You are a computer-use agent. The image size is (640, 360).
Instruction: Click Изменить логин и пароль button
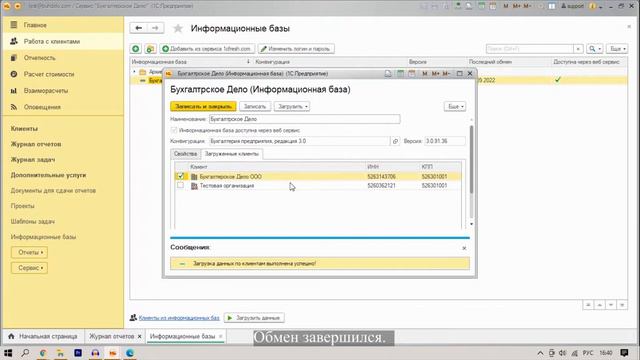click(x=296, y=49)
